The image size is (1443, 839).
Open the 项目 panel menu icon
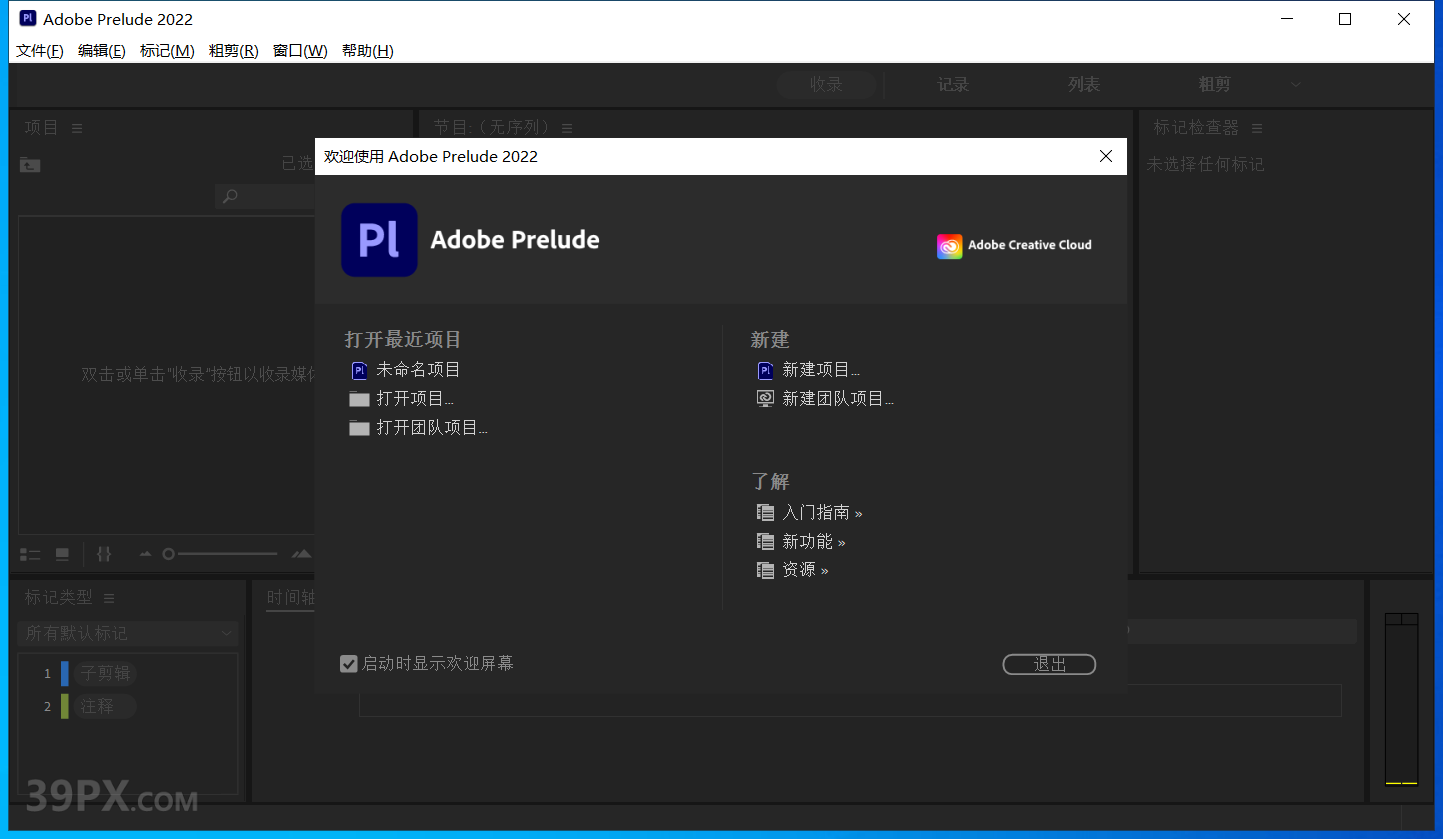[77, 128]
